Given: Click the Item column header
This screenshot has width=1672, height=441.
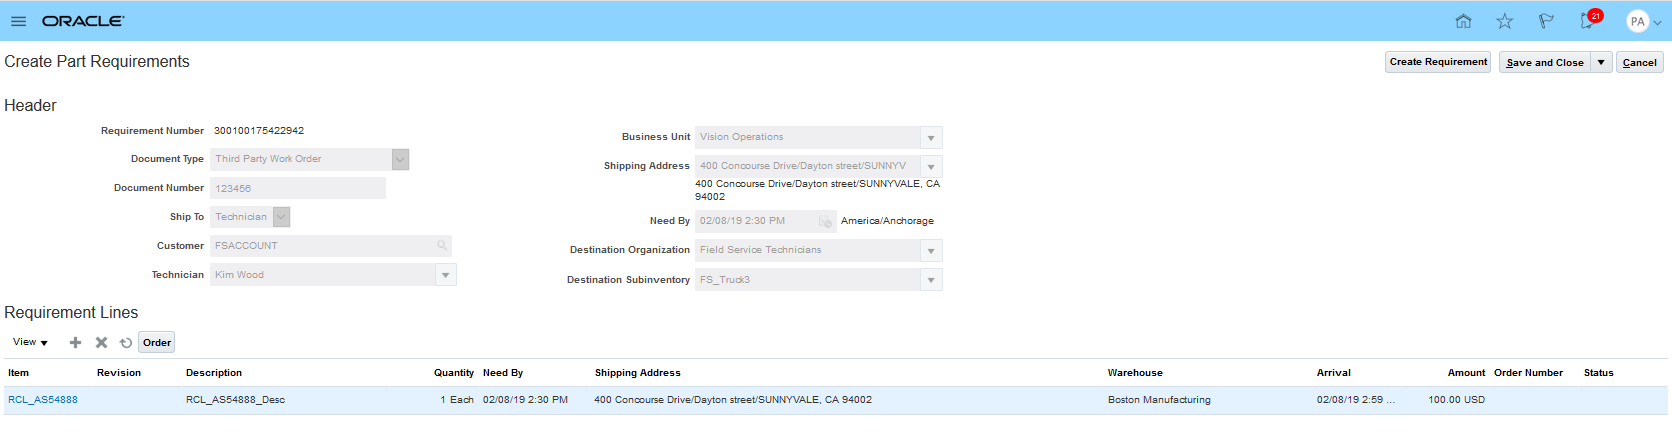Looking at the screenshot, I should [19, 373].
